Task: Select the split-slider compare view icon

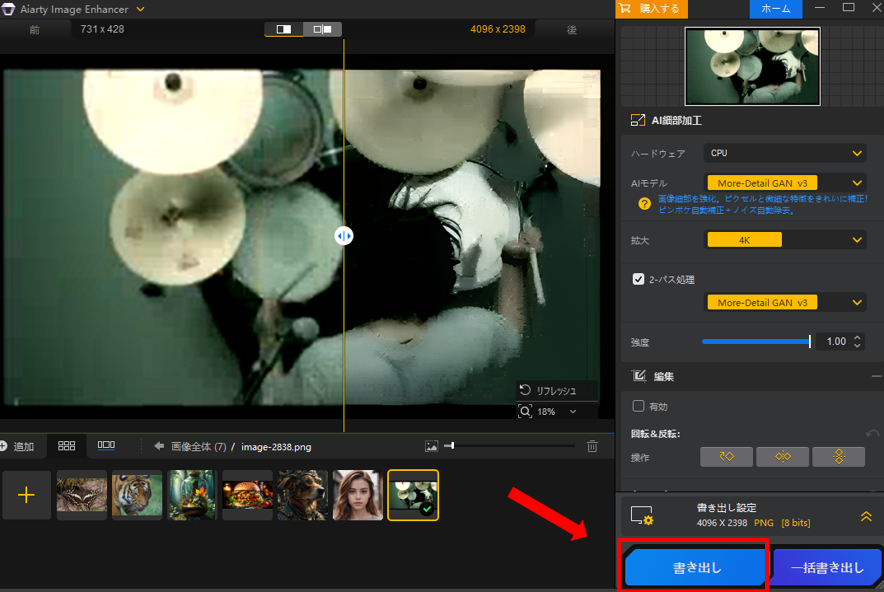Action: (x=284, y=29)
